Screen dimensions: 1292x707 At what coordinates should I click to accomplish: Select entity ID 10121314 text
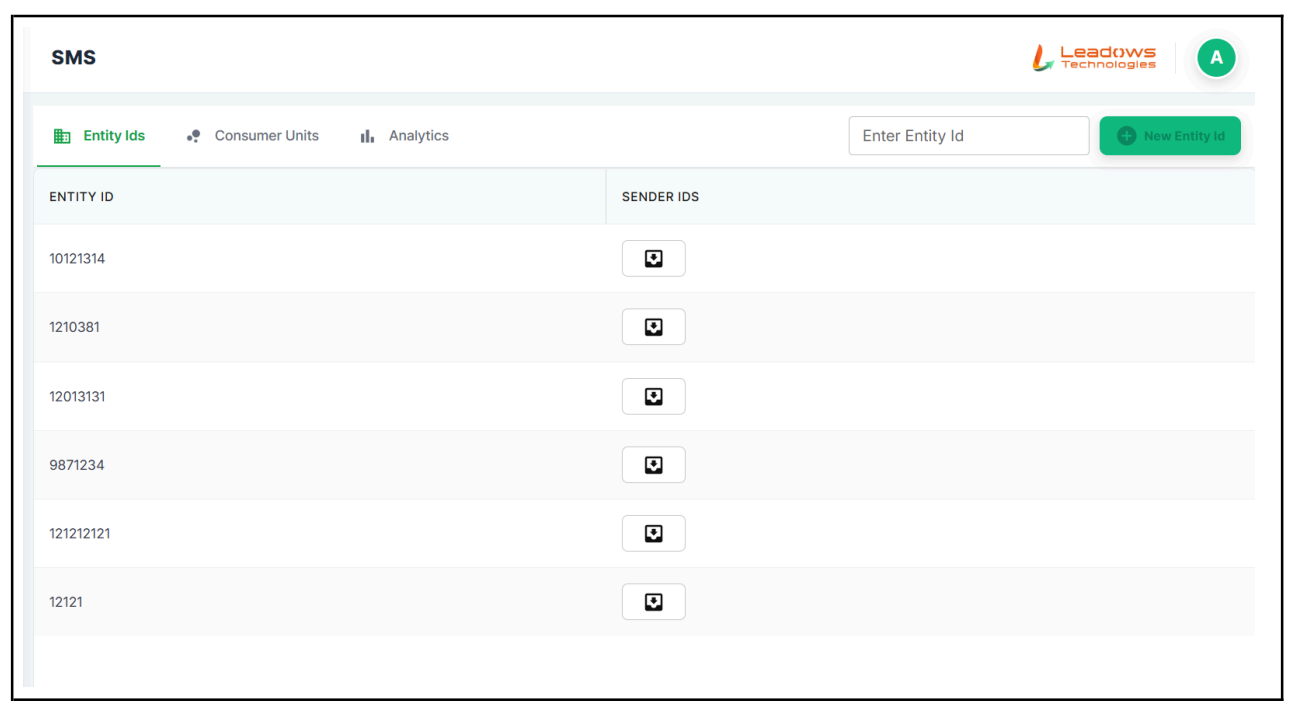[77, 259]
